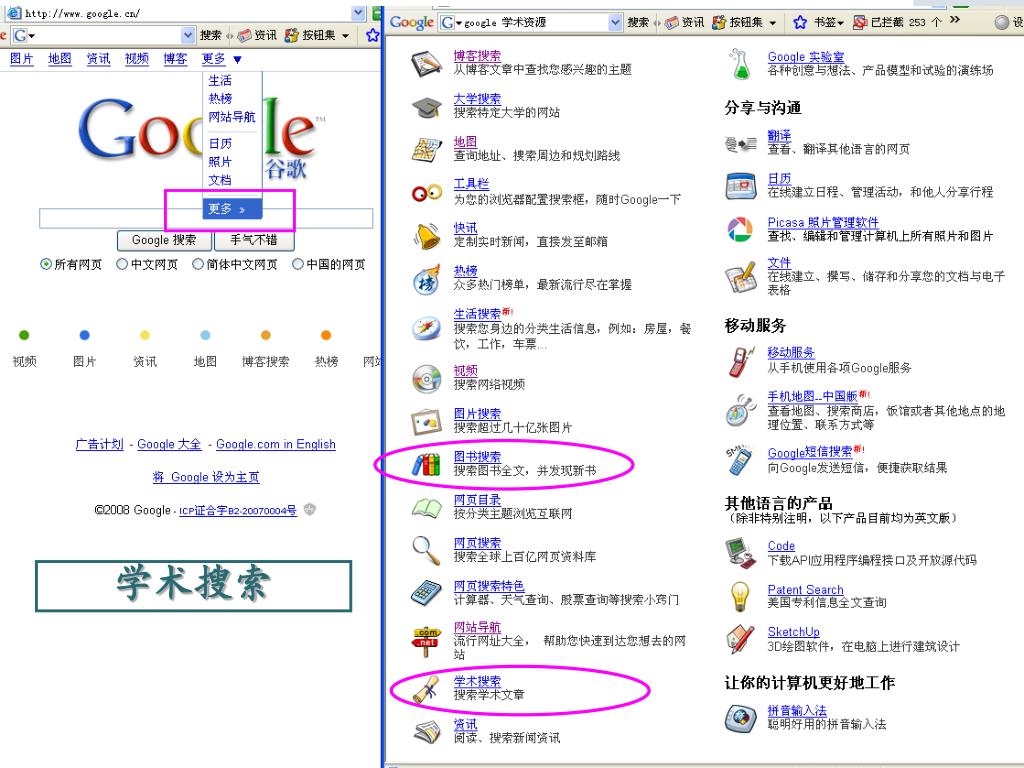Screen dimensions: 1024x768
Task: Select the 所有网页 radio button
Action: [x=46, y=264]
